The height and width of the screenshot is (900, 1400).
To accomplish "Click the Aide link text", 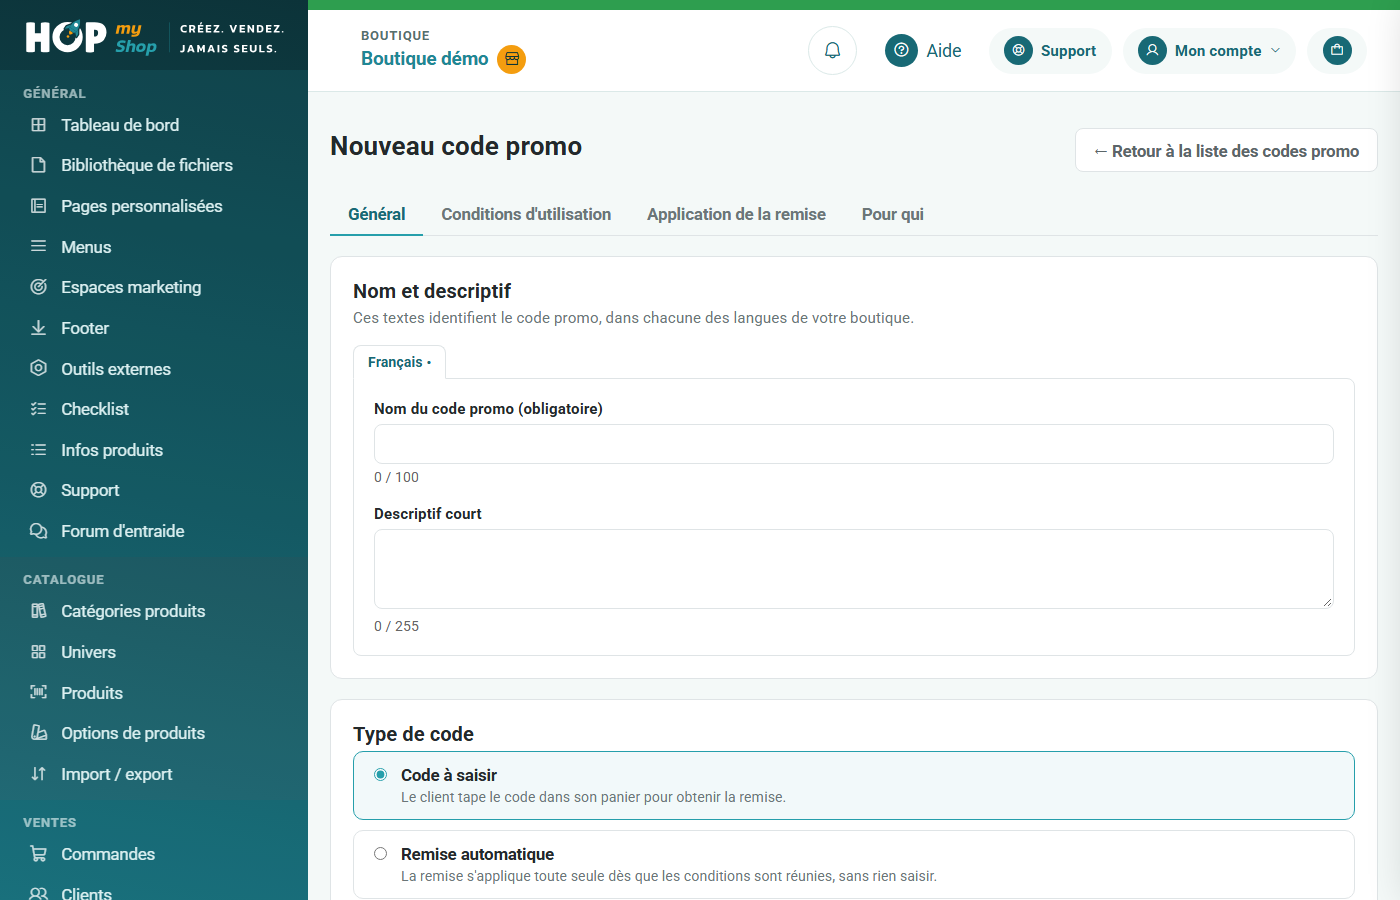I will [944, 51].
